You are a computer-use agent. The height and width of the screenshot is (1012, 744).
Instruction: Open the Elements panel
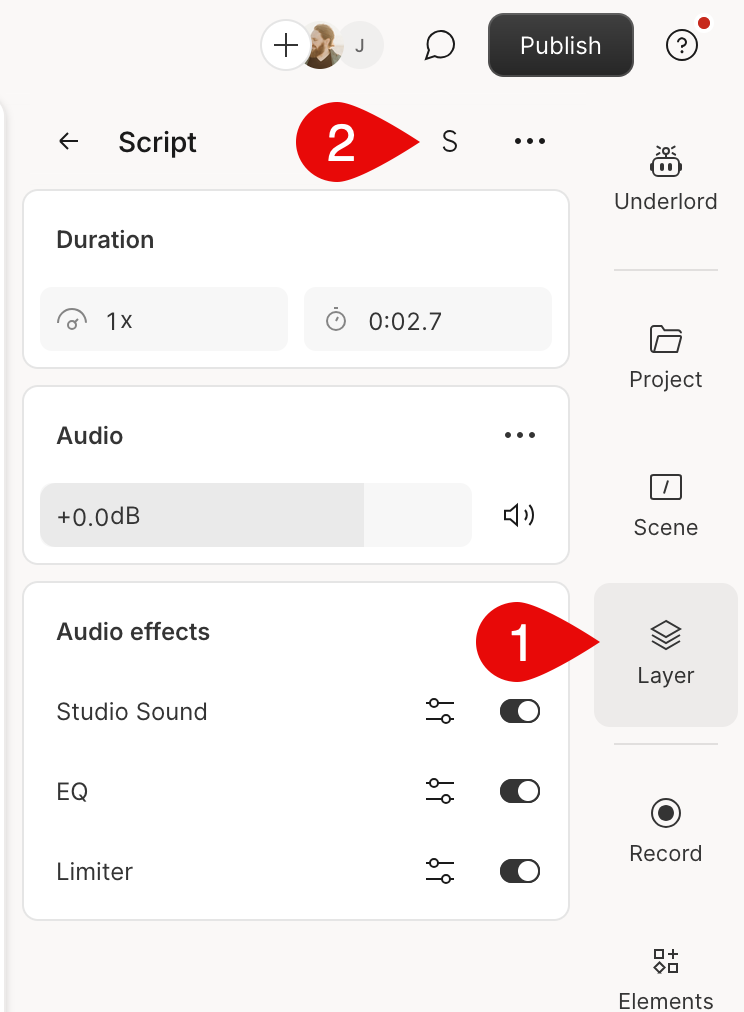[x=665, y=978]
